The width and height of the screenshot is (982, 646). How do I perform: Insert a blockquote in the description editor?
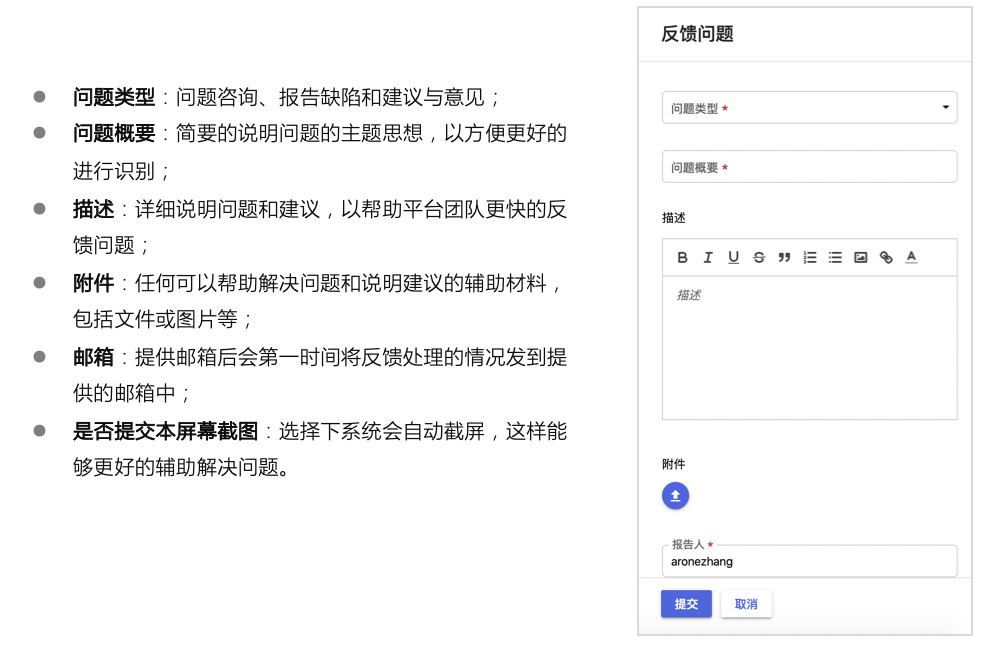point(784,257)
